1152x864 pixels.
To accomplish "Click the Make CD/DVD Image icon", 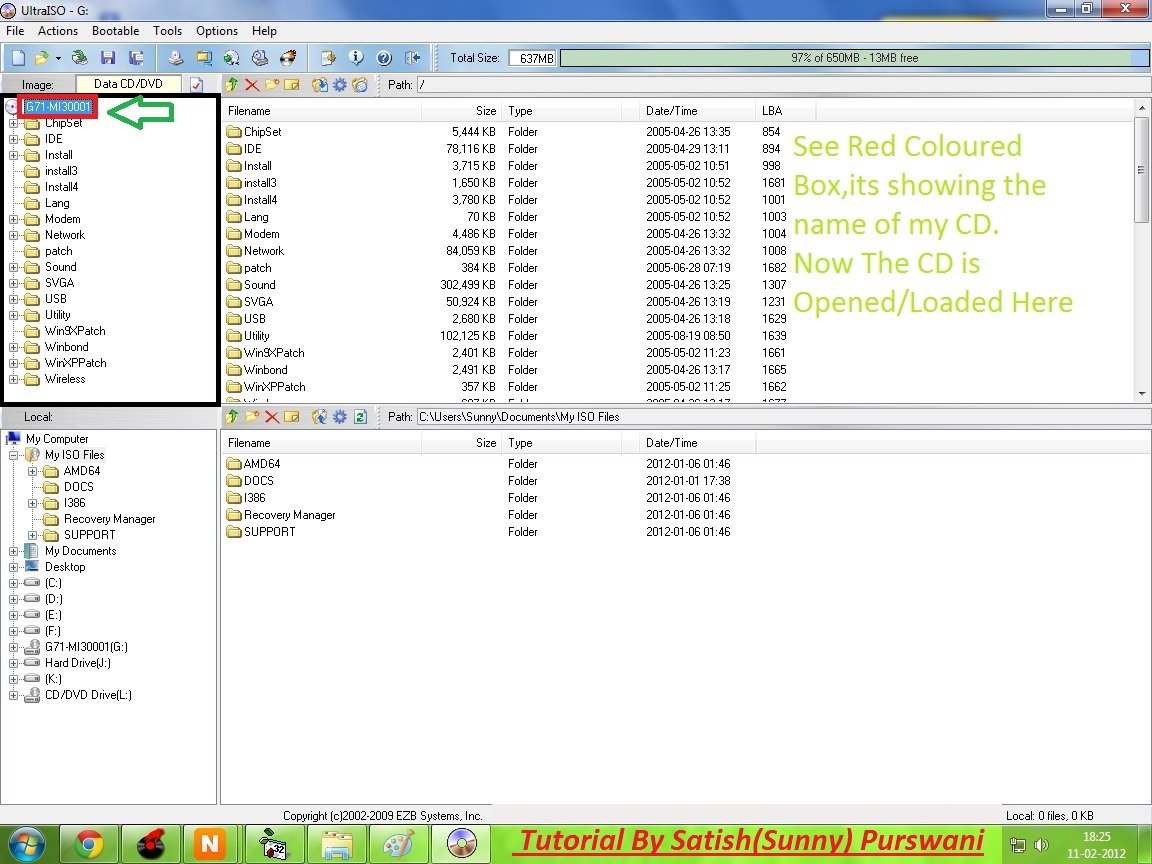I will point(175,58).
